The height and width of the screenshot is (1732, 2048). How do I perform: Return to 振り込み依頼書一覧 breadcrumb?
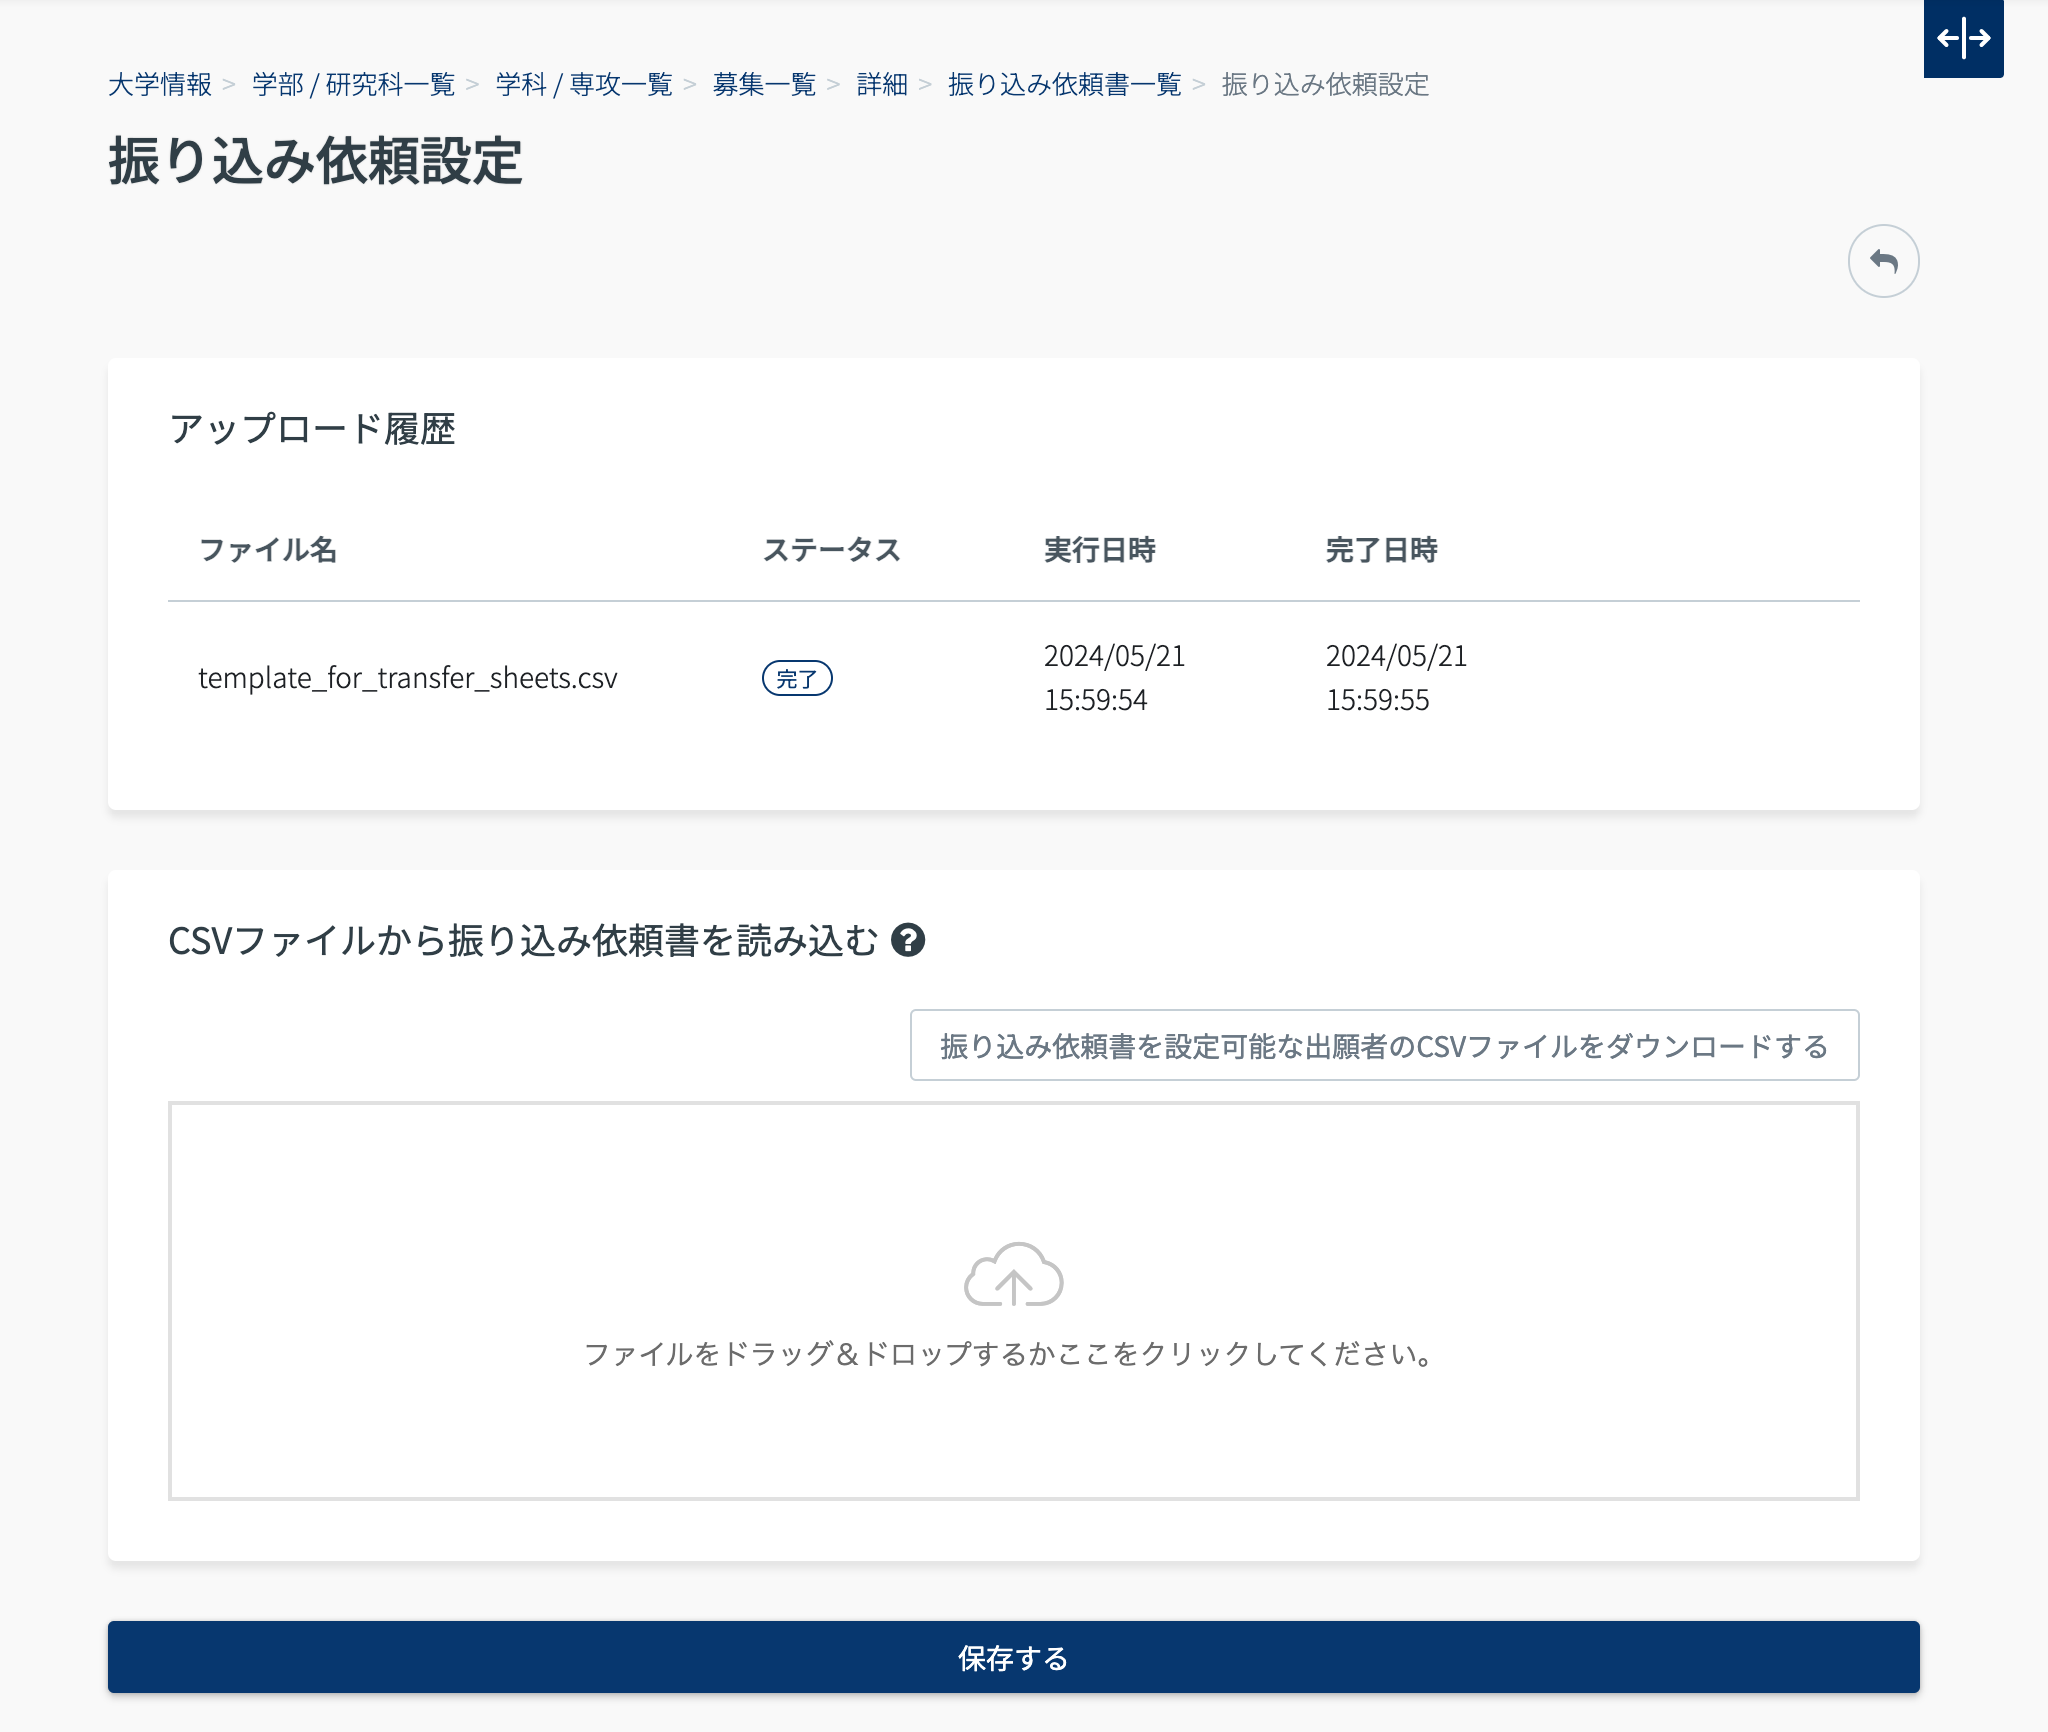pyautogui.click(x=1064, y=85)
